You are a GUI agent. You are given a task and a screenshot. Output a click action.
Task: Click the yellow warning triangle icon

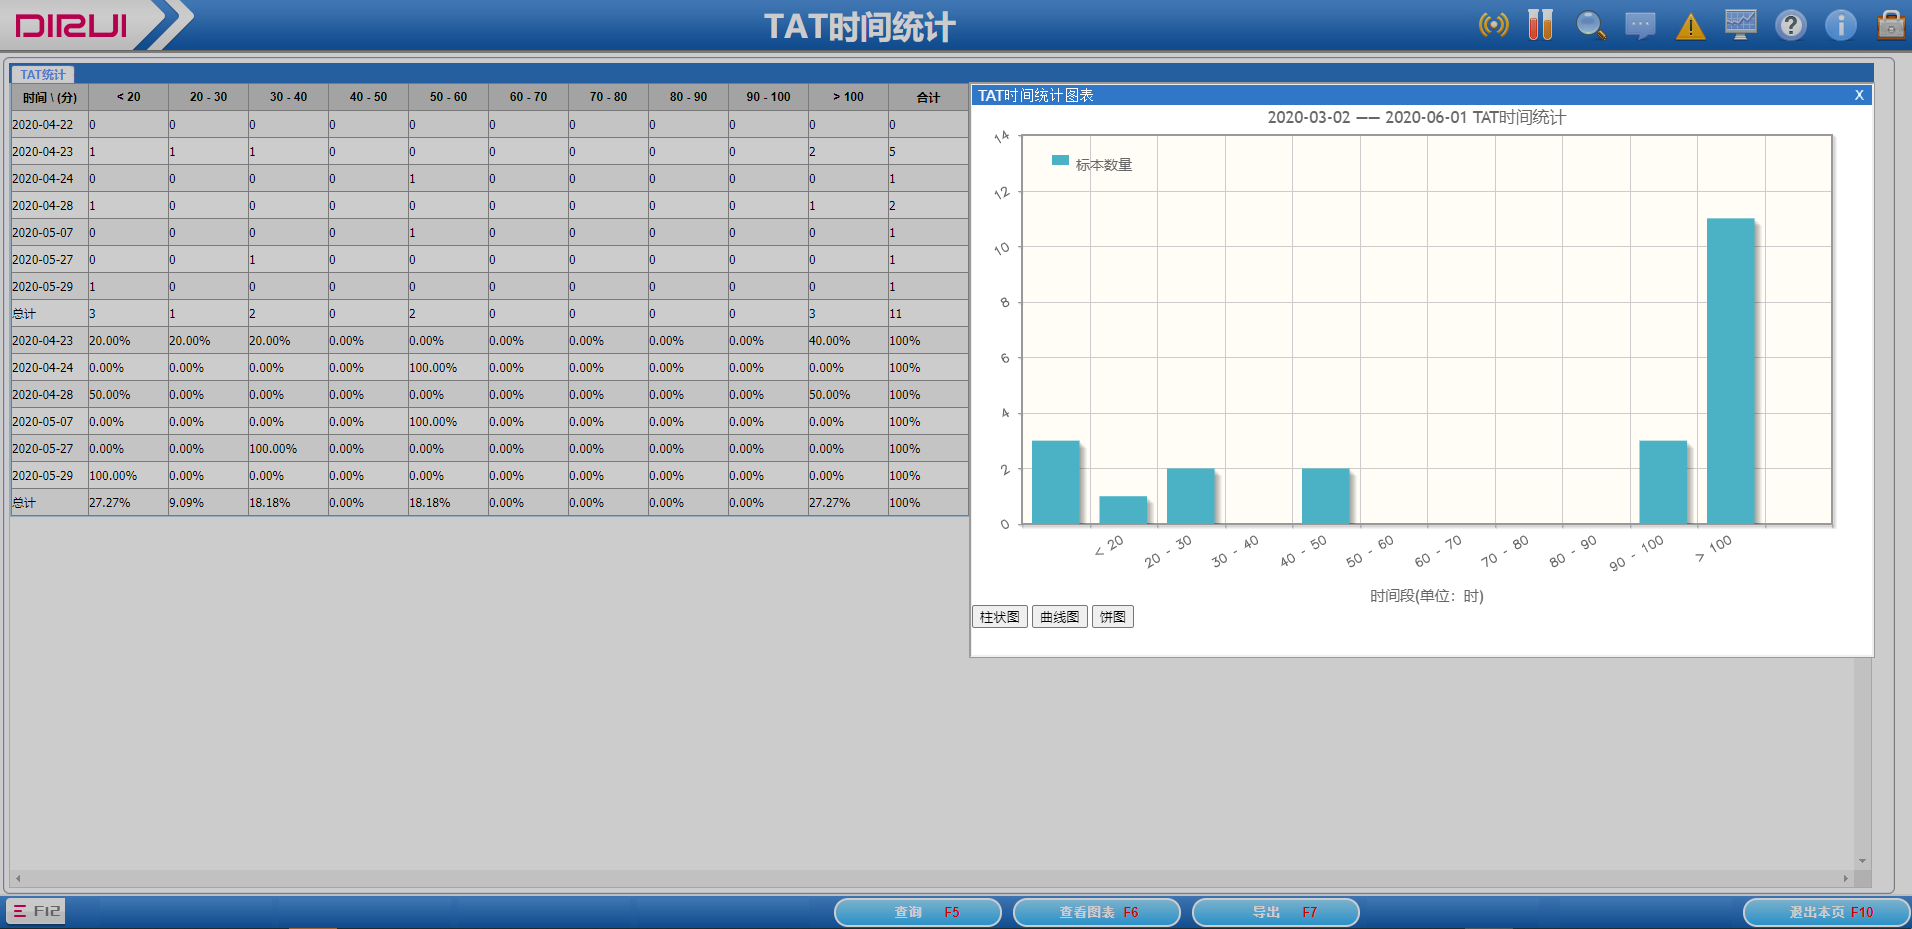tap(1690, 26)
